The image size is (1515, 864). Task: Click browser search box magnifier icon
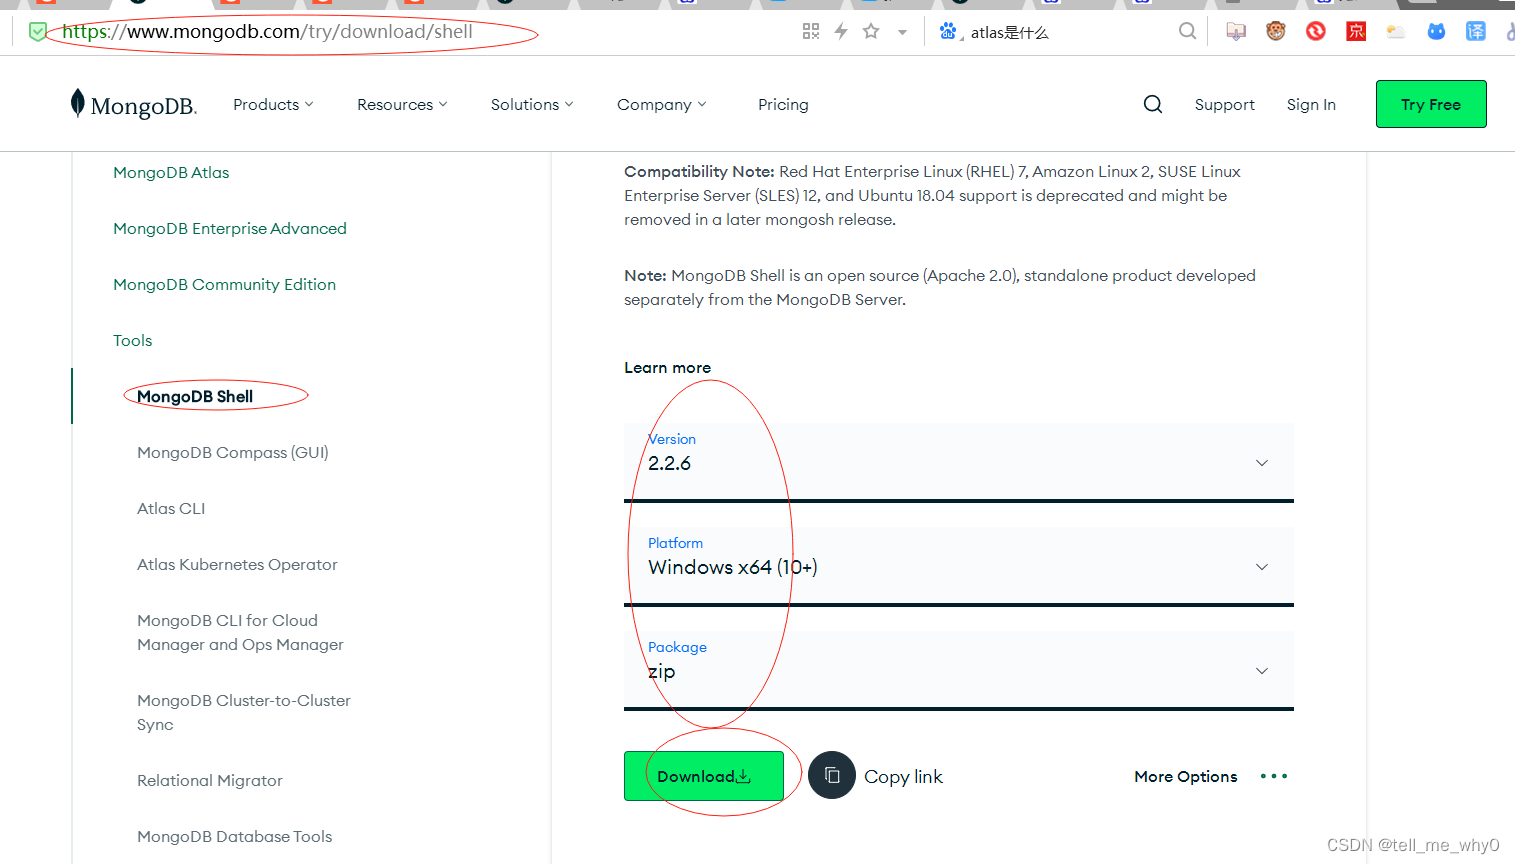tap(1187, 31)
